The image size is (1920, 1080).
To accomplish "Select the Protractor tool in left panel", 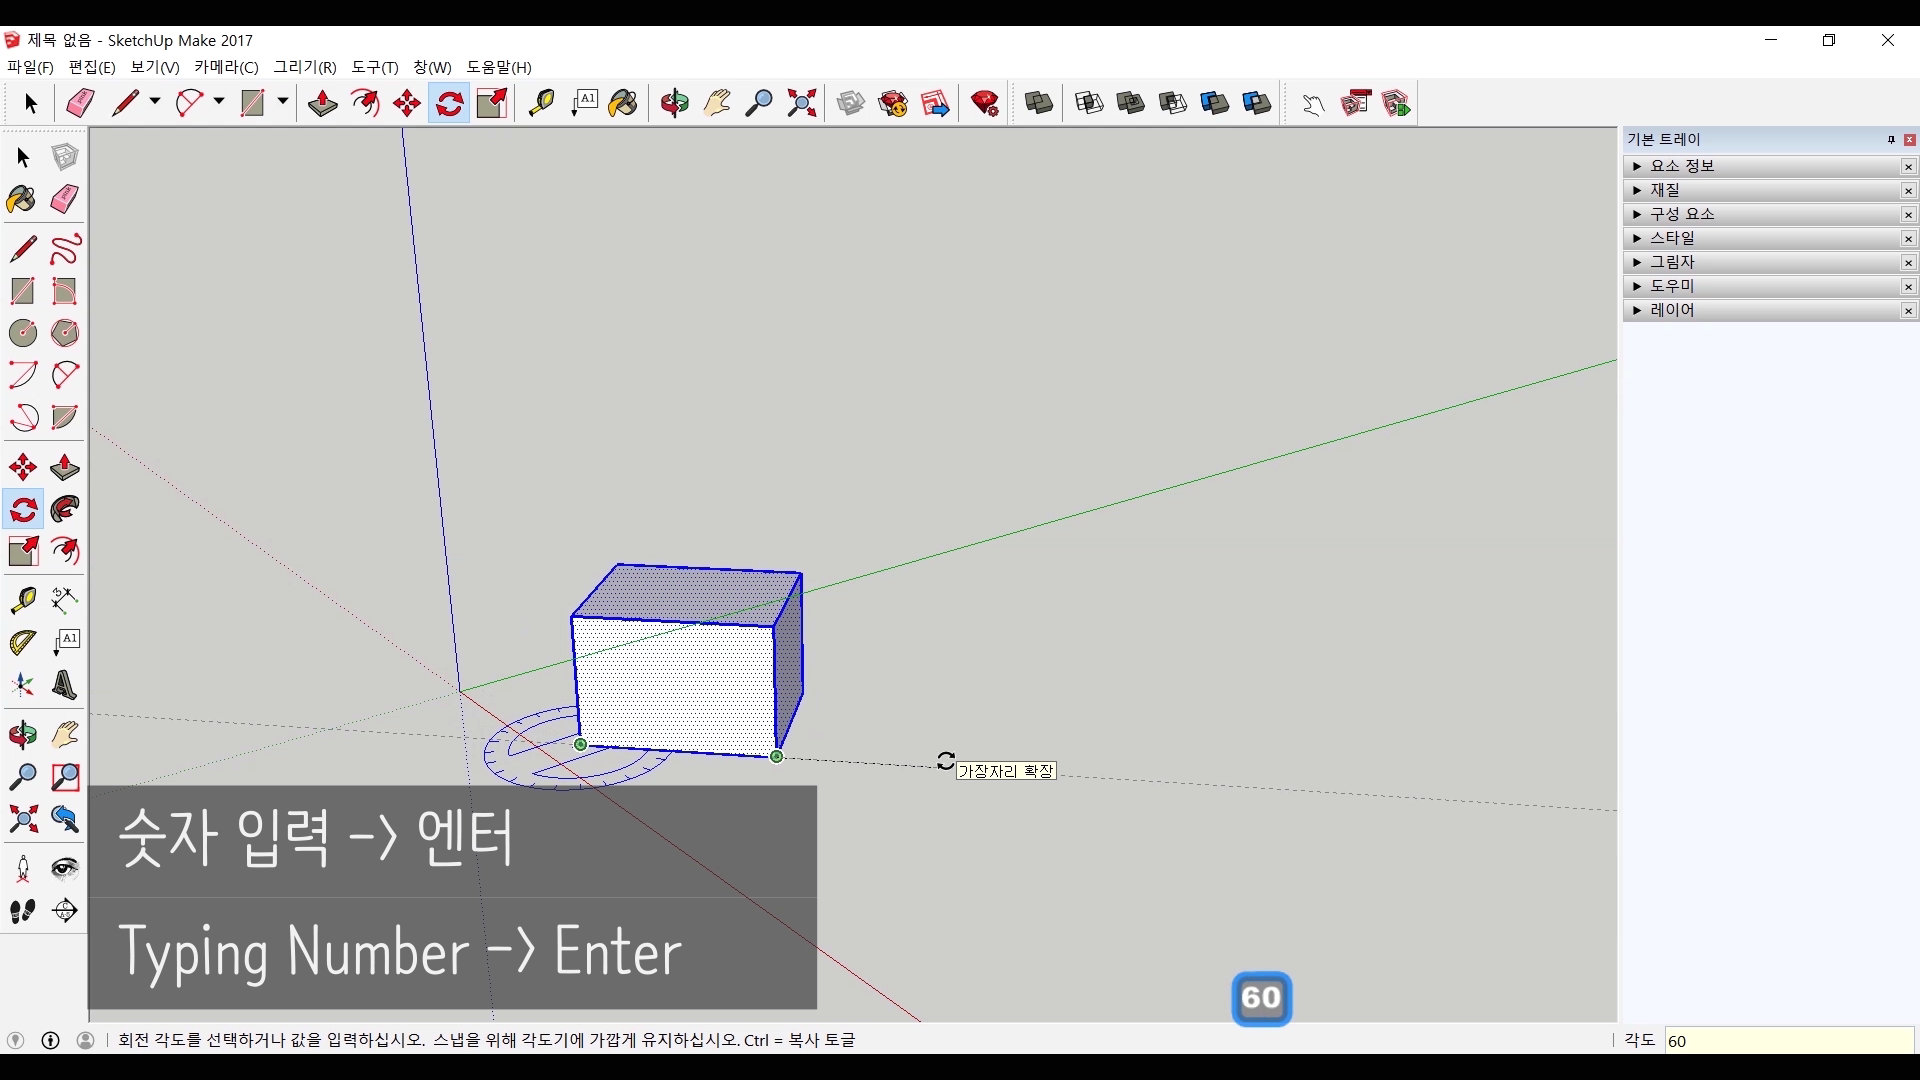I will [x=22, y=642].
